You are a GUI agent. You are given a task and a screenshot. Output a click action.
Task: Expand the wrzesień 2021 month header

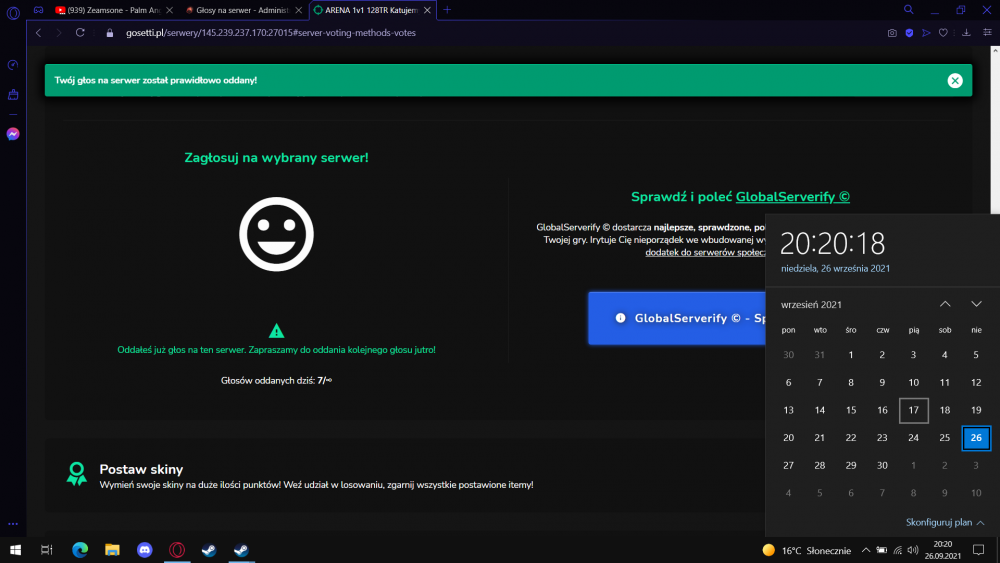[x=811, y=305]
